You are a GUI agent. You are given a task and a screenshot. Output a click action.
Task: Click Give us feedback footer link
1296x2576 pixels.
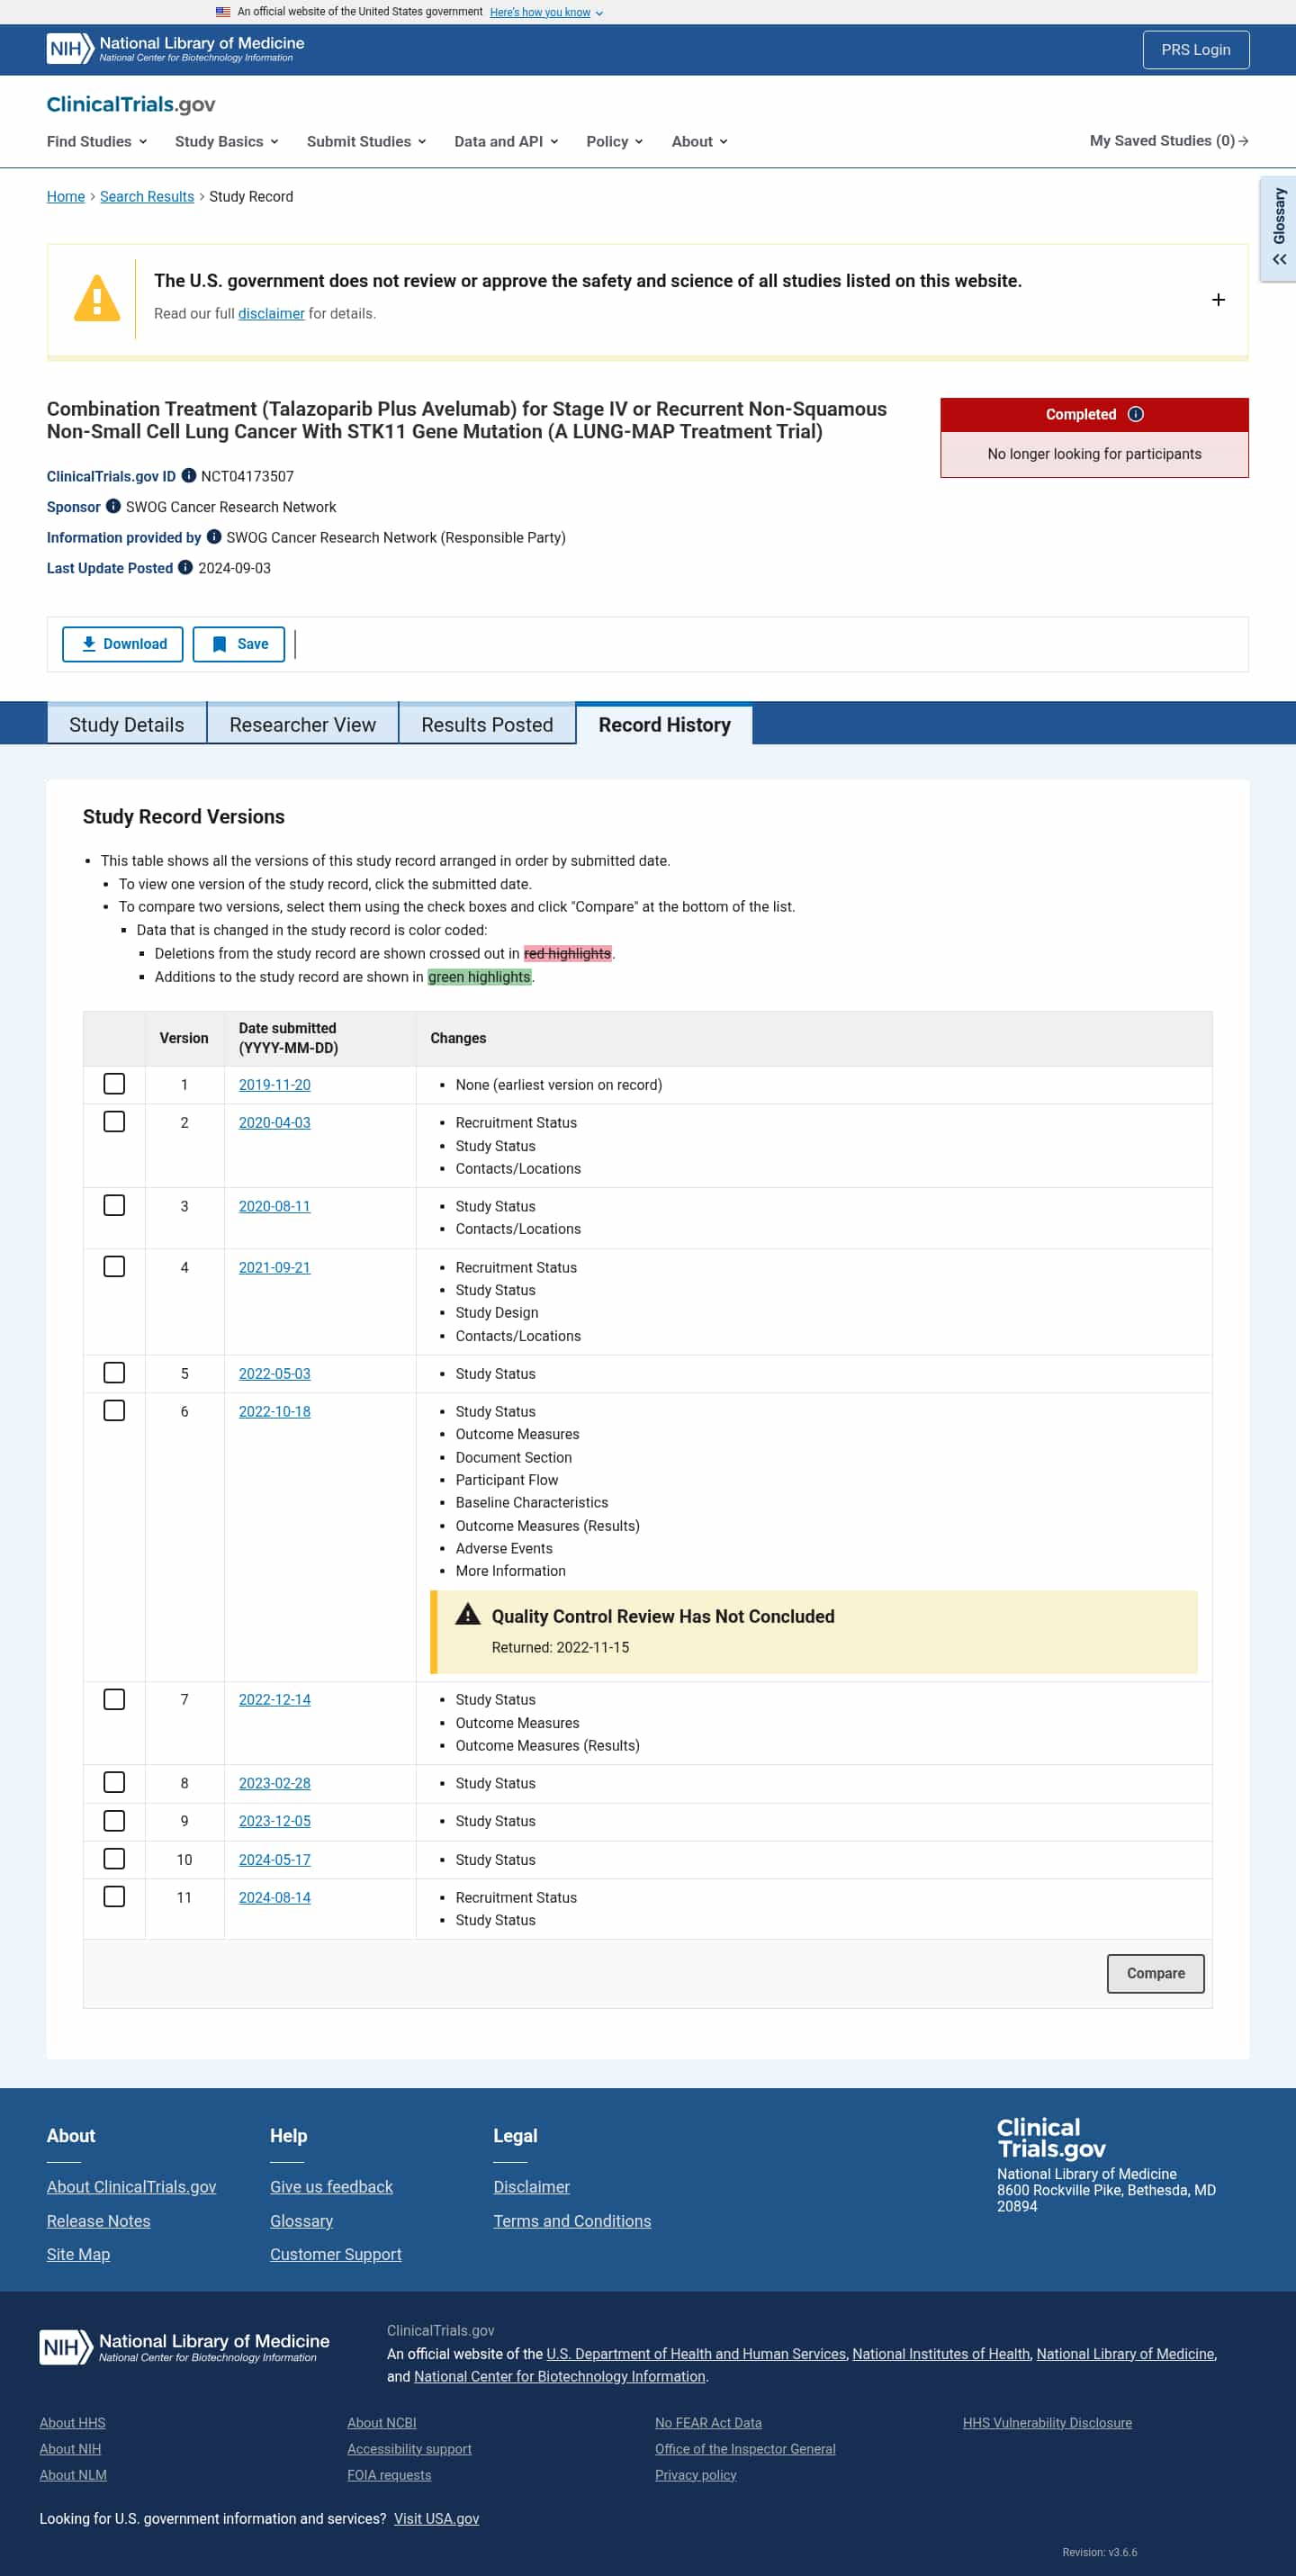[331, 2187]
